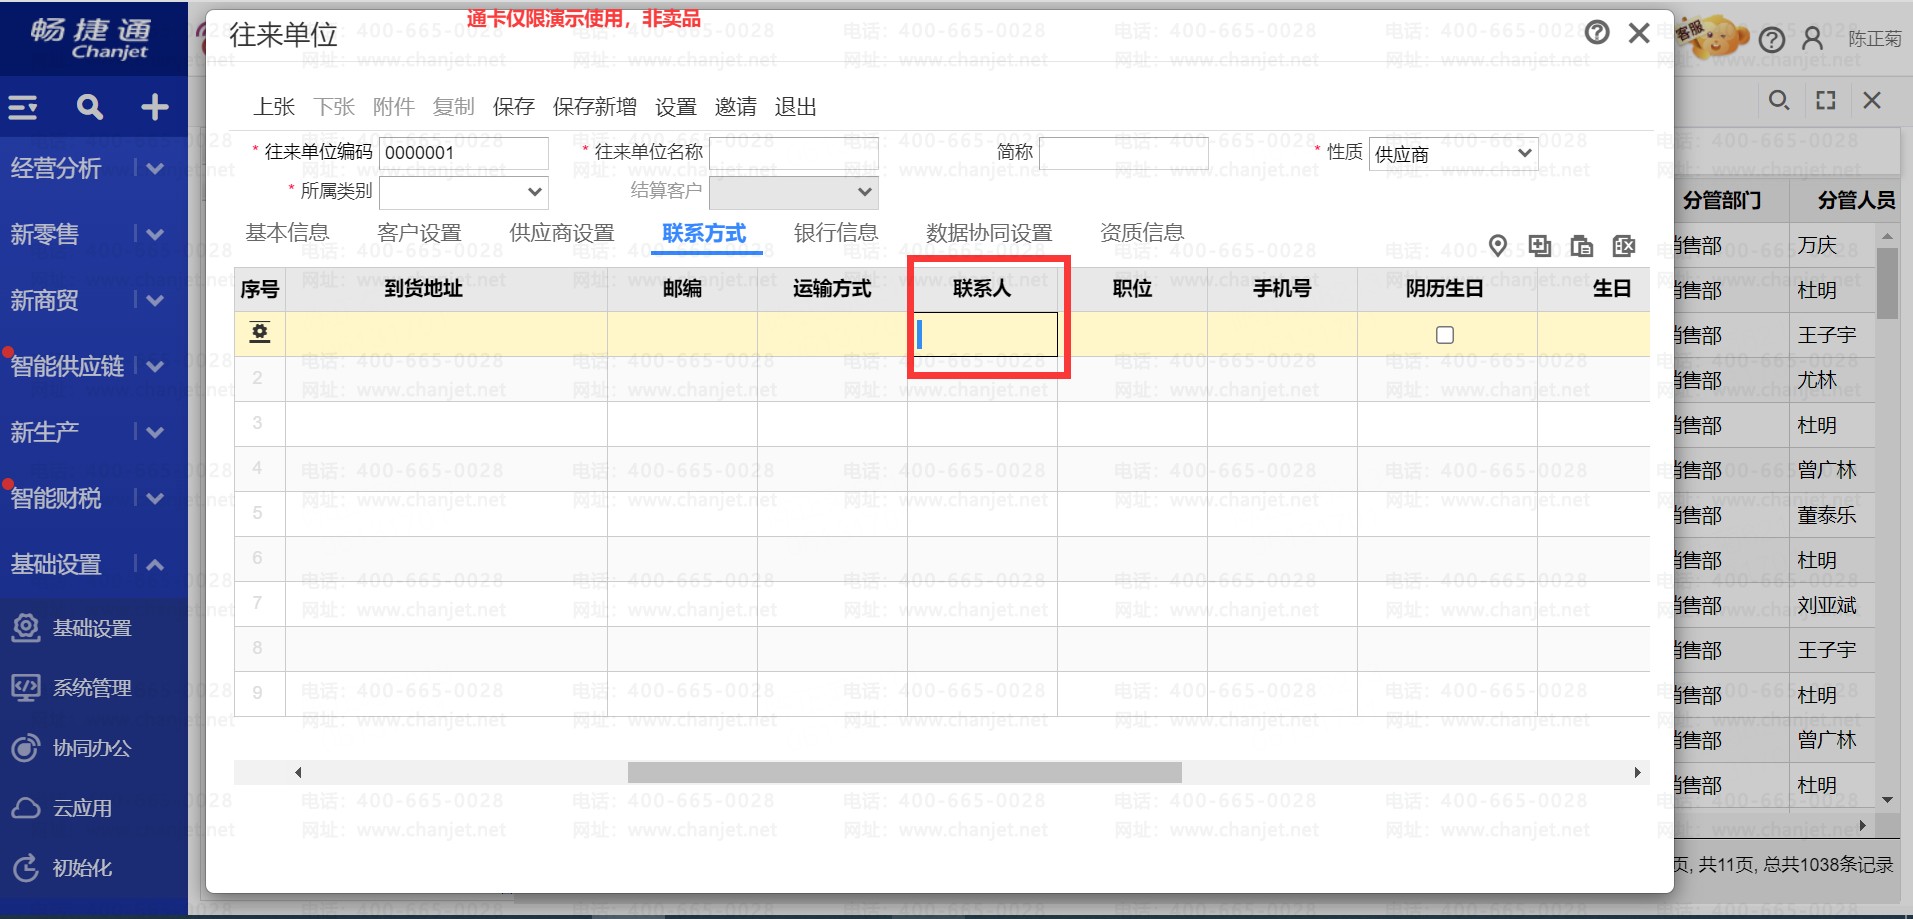Click the map location pin icon

[x=1497, y=246]
